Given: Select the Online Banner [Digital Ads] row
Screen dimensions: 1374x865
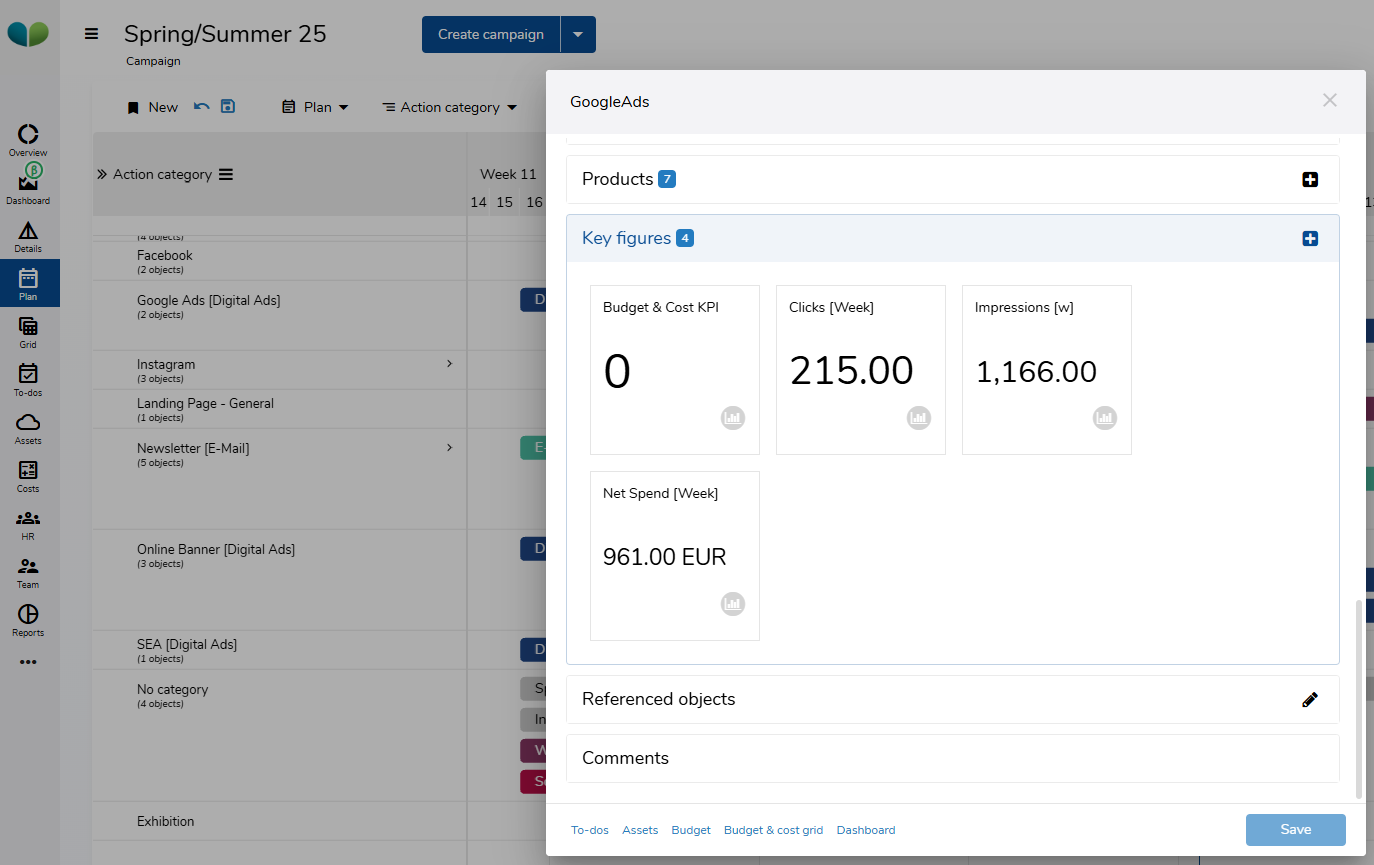Looking at the screenshot, I should click(280, 580).
